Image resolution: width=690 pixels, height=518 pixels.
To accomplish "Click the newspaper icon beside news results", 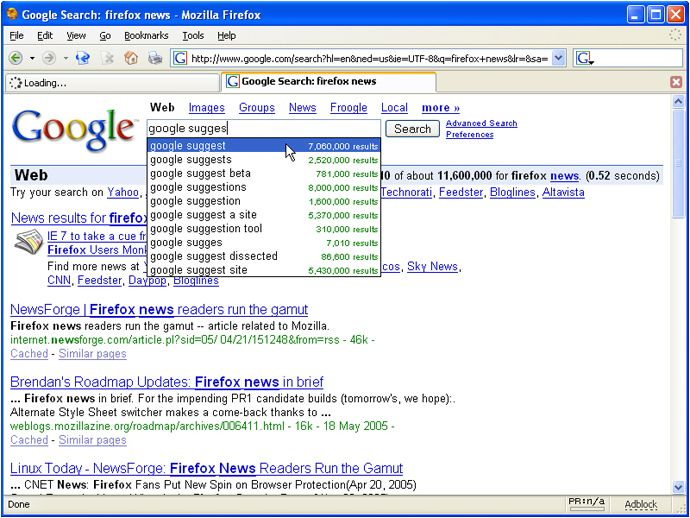I will 29,242.
